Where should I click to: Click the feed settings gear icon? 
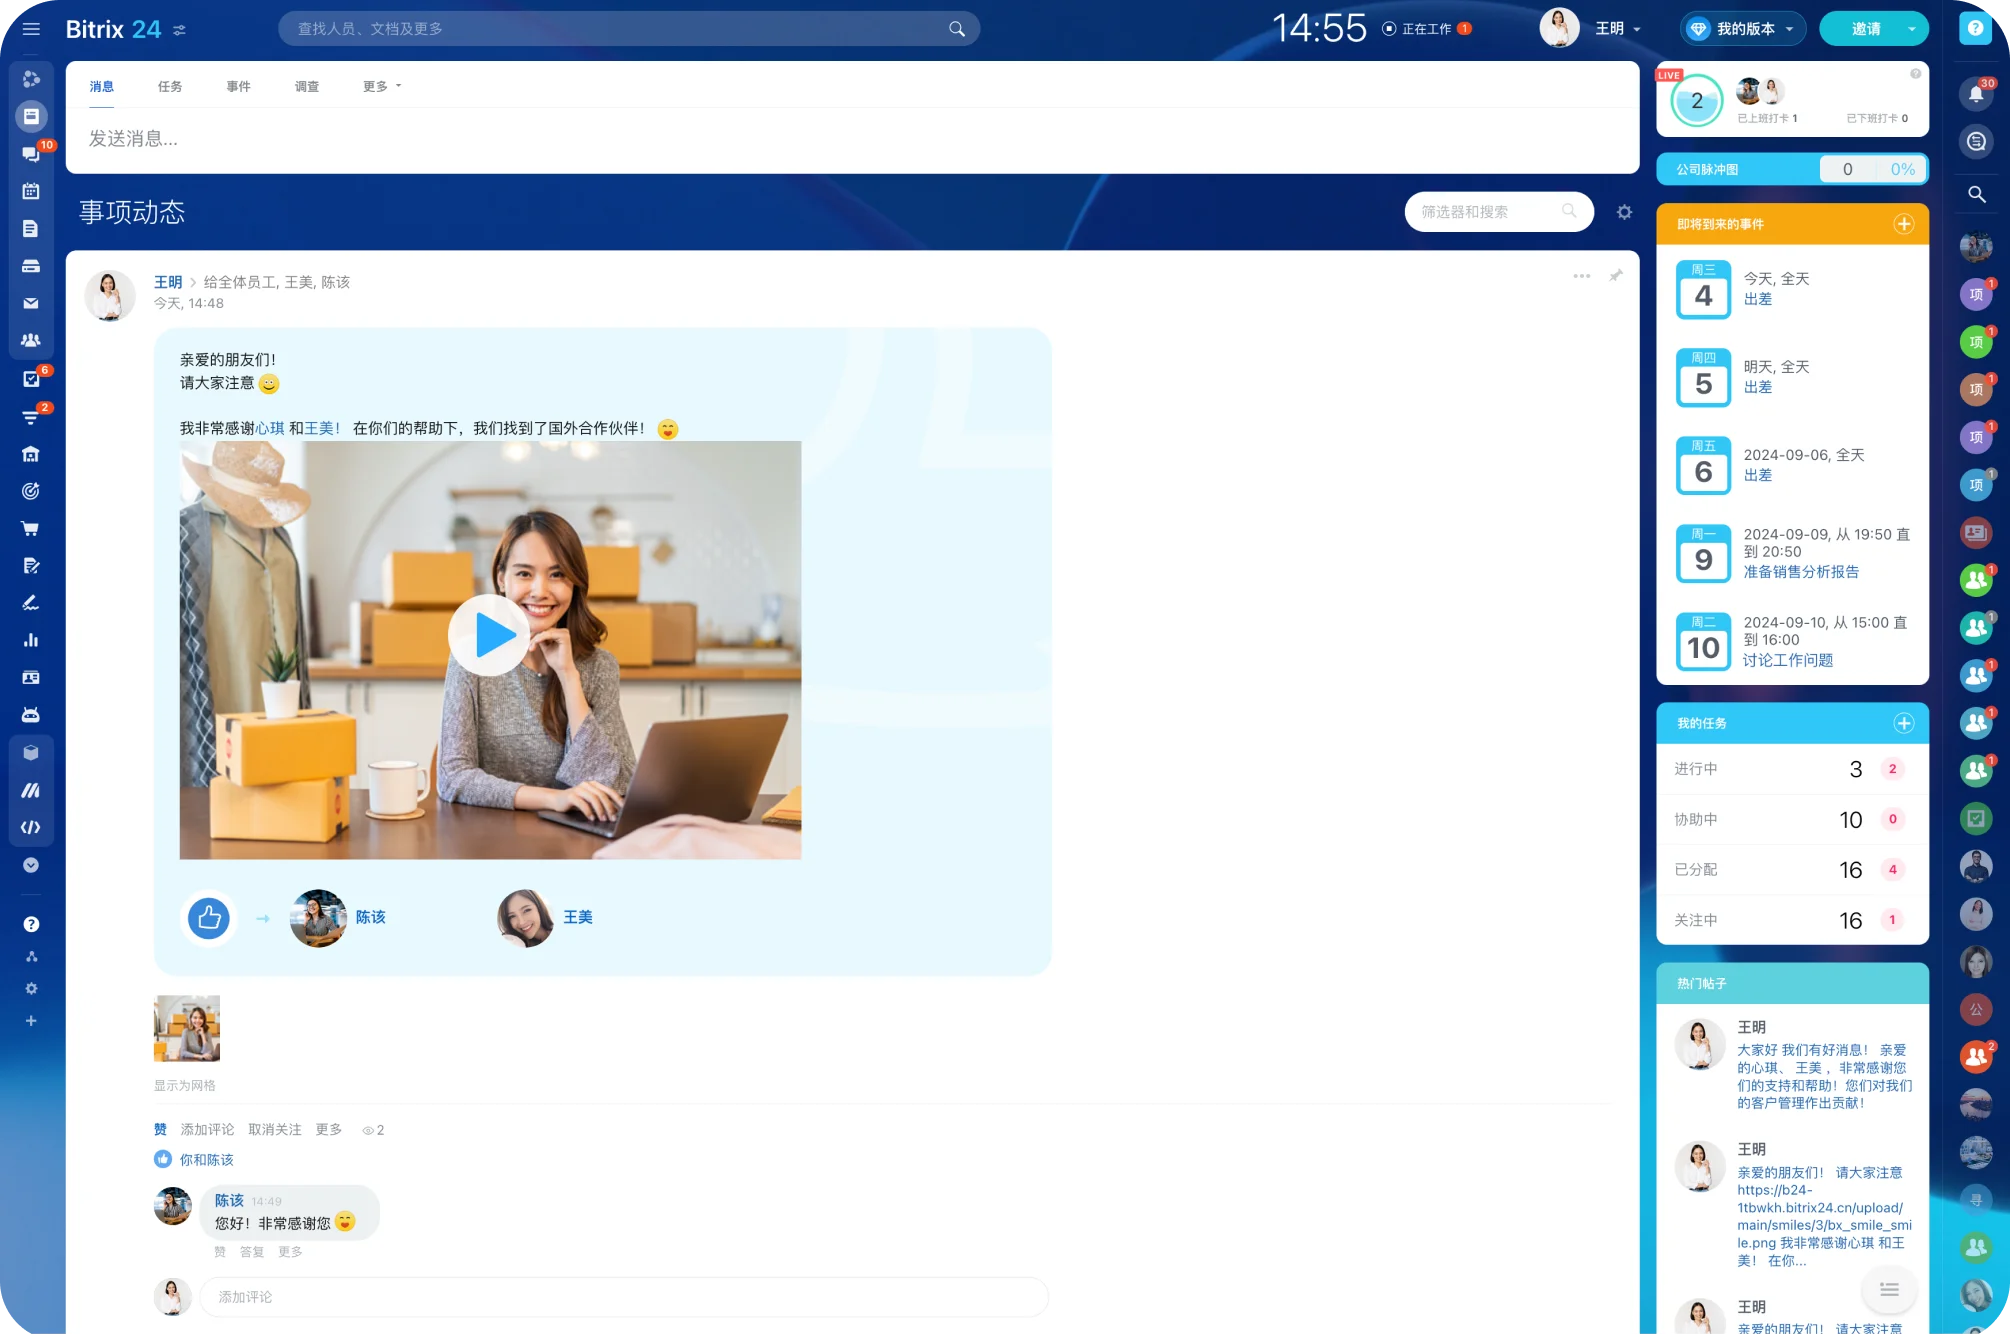tap(1624, 212)
